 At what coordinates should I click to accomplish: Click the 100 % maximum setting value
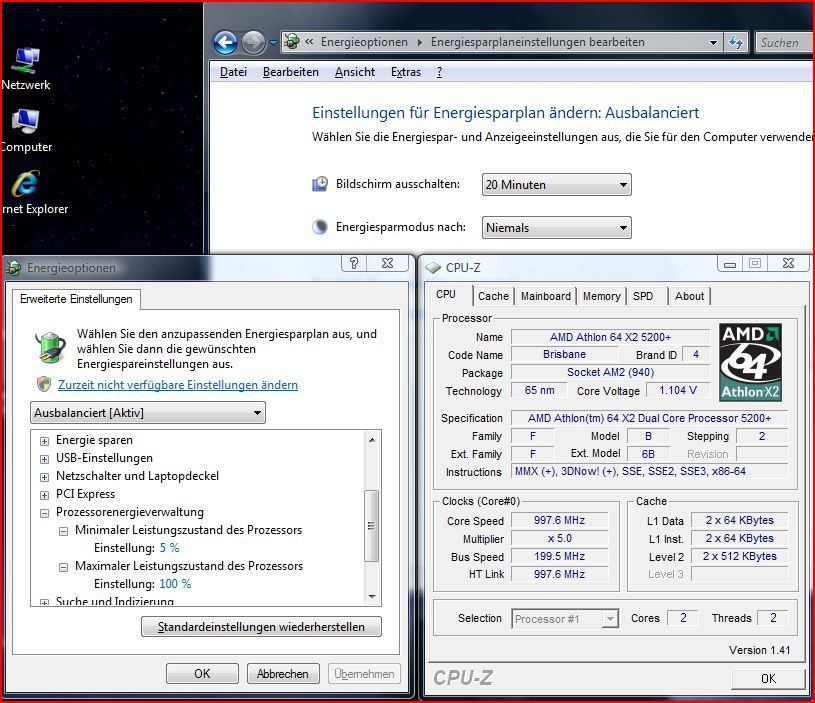pos(175,583)
